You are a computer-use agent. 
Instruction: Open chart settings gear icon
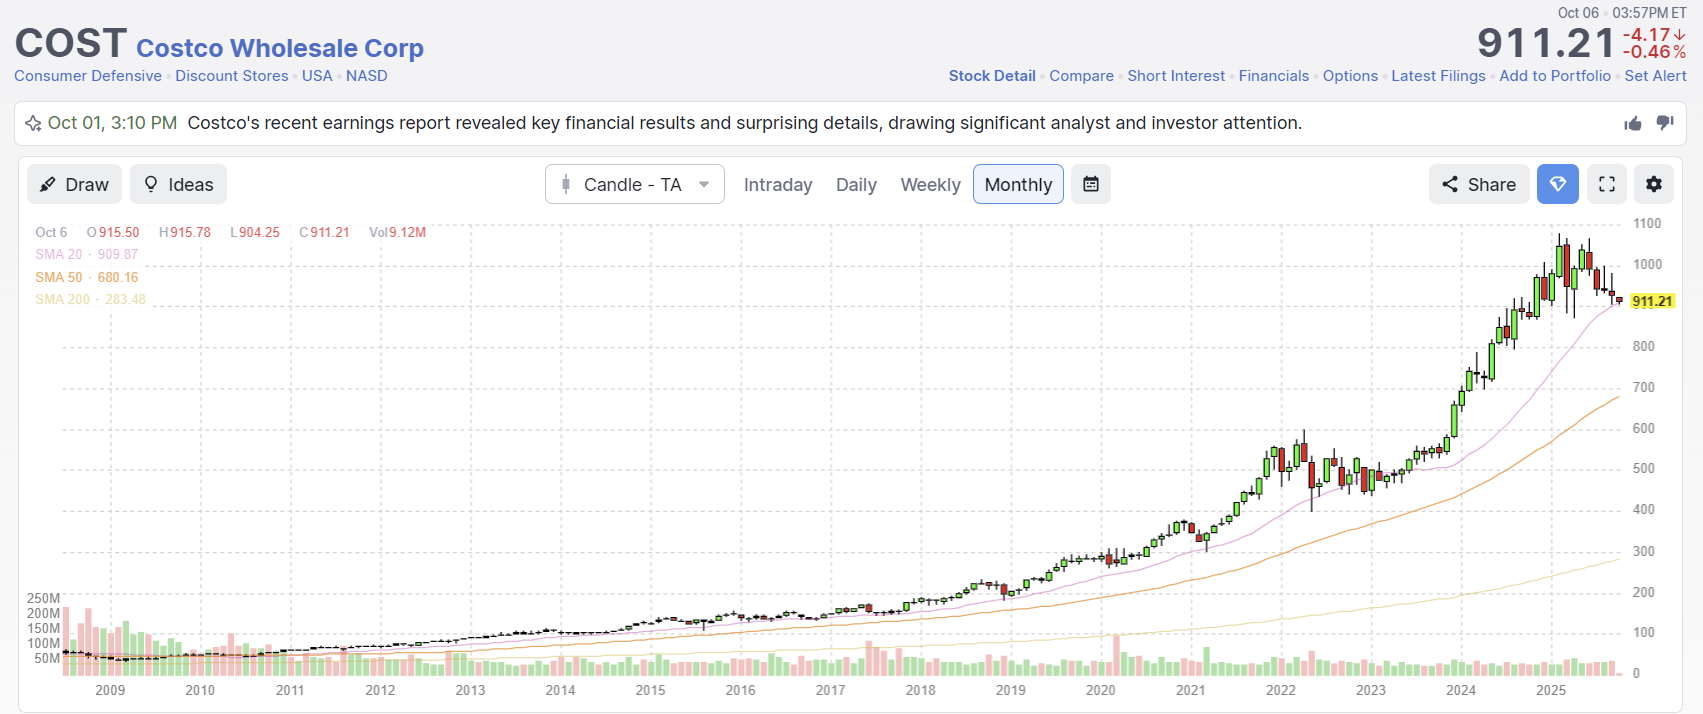pos(1654,184)
